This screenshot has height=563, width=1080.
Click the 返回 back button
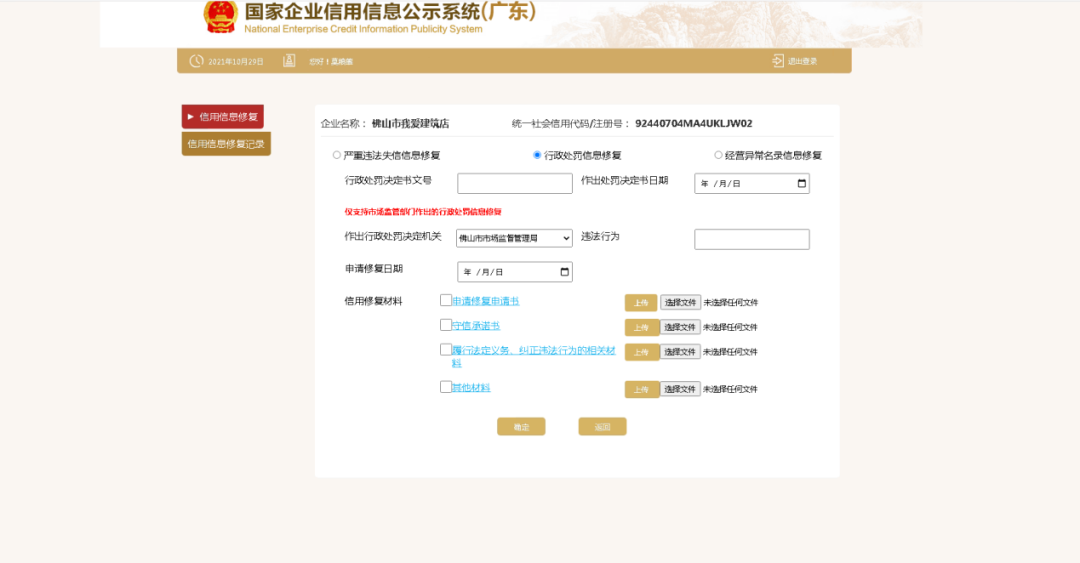(603, 427)
